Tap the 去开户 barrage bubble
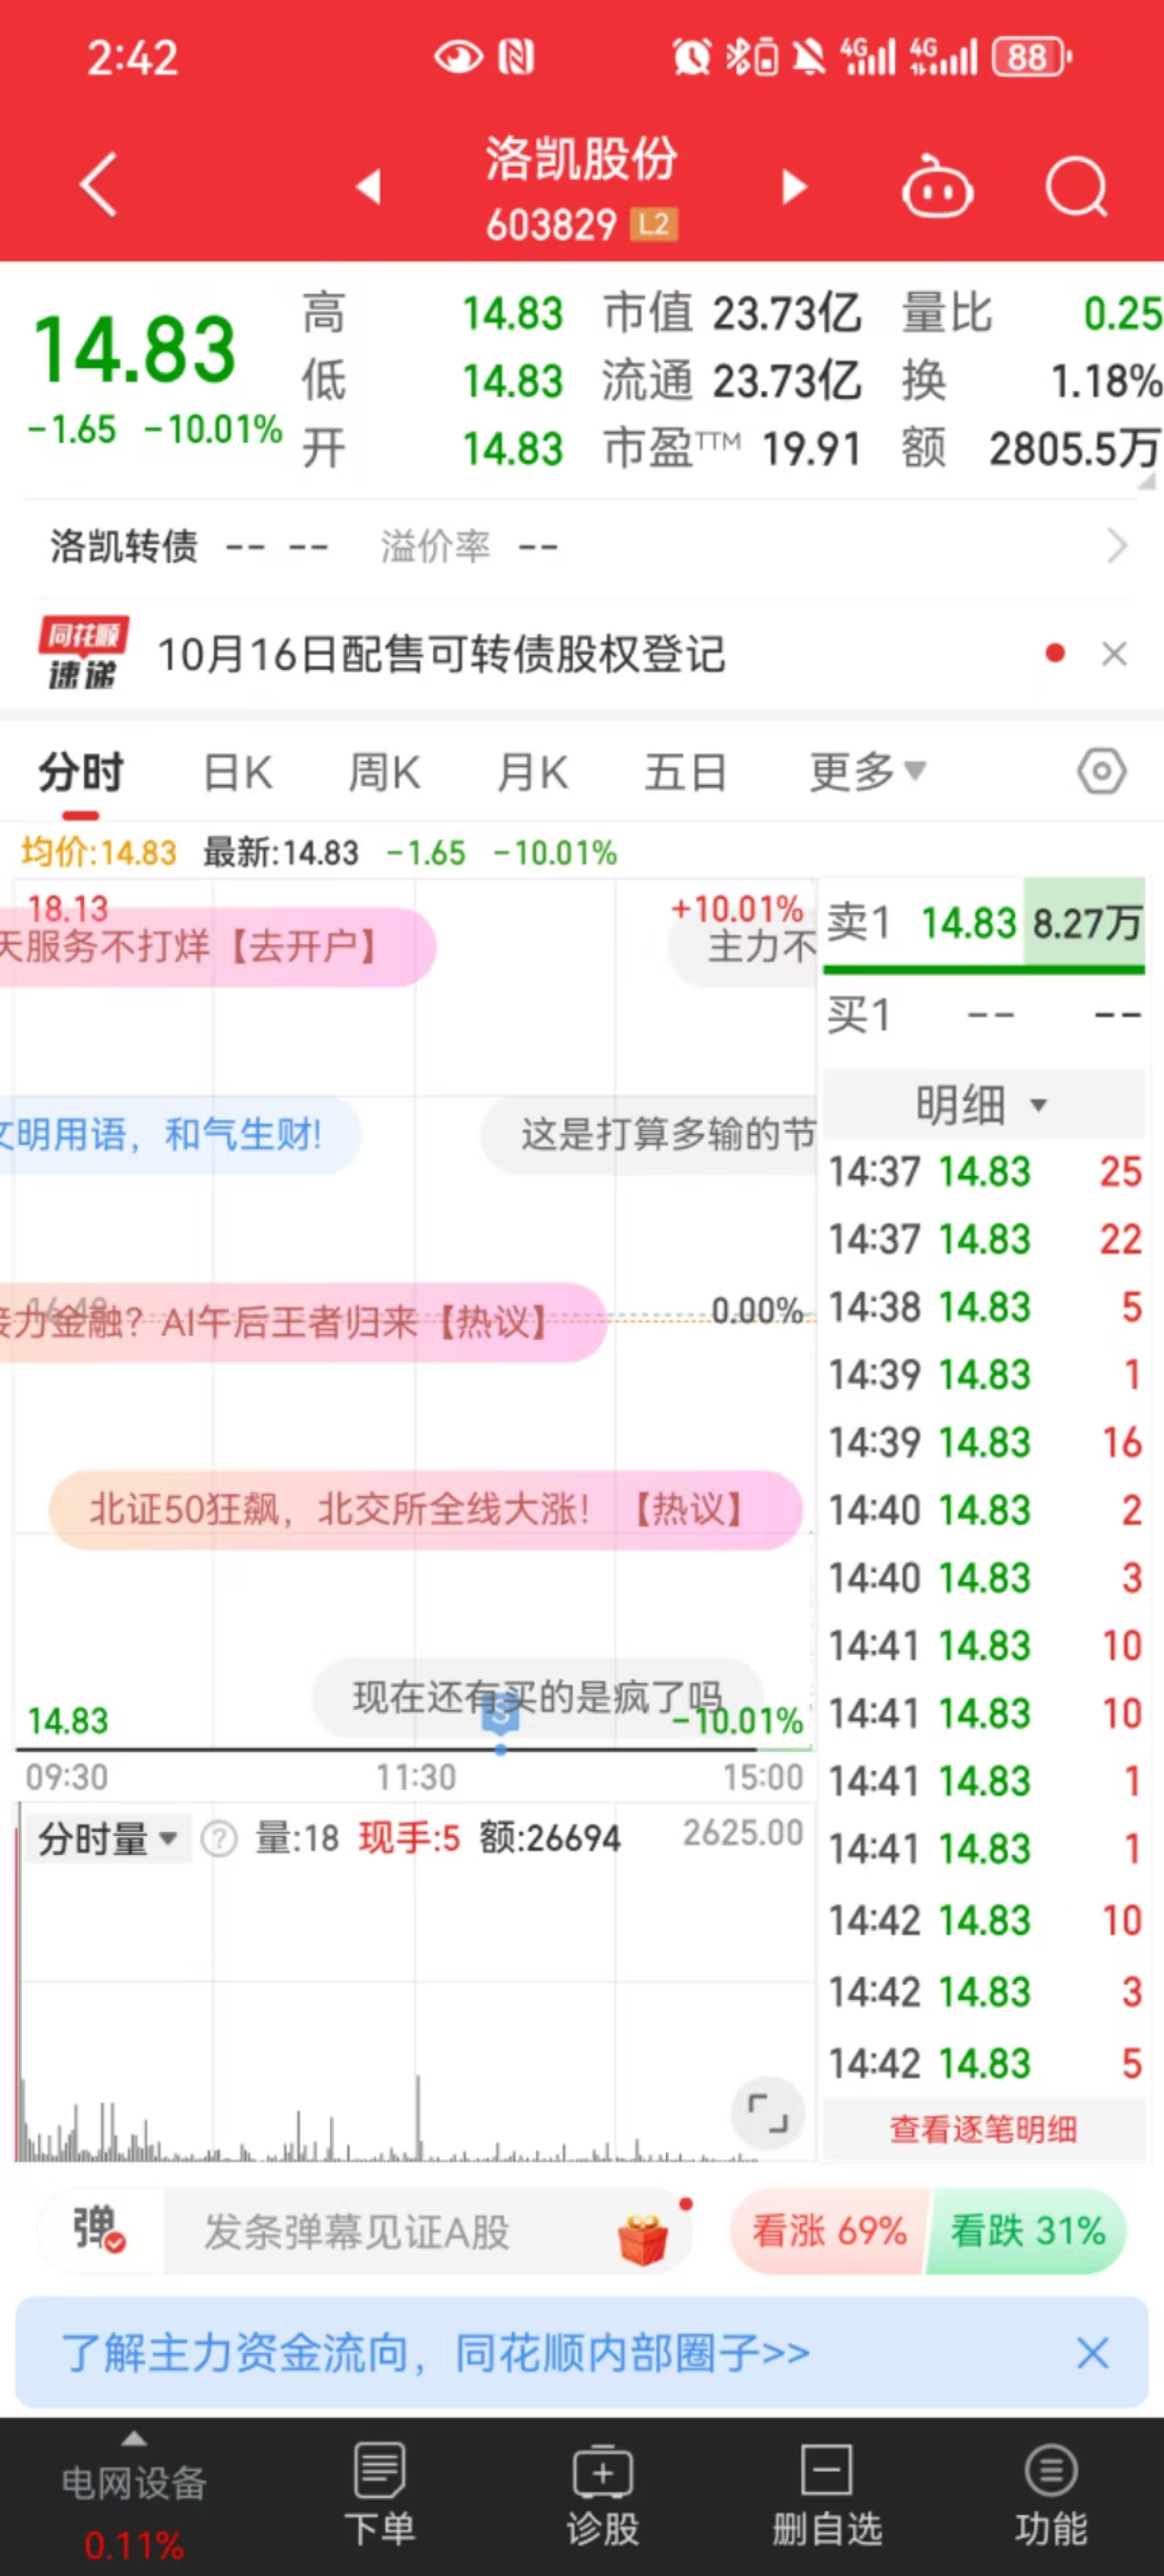 pos(218,946)
